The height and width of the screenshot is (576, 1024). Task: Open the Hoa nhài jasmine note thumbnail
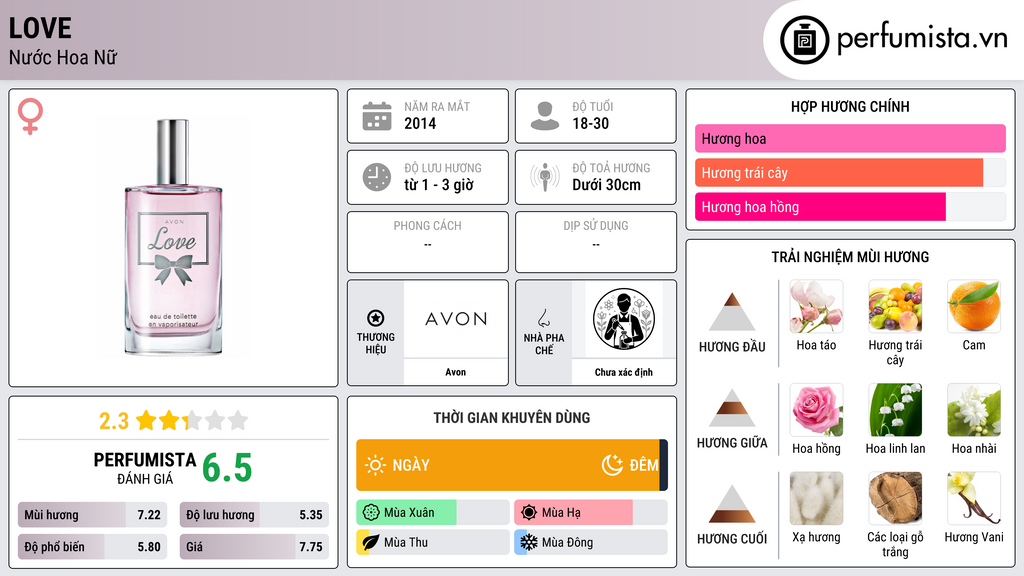(x=974, y=409)
